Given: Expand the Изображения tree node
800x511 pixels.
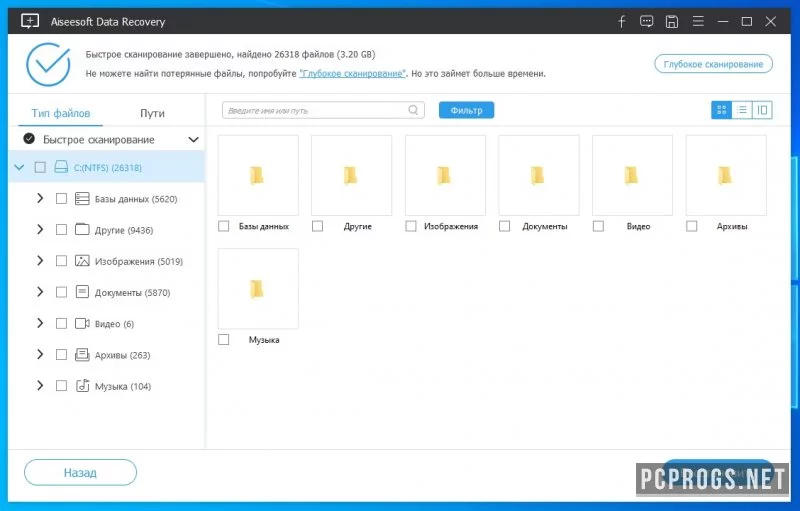Looking at the screenshot, I should click(40, 261).
